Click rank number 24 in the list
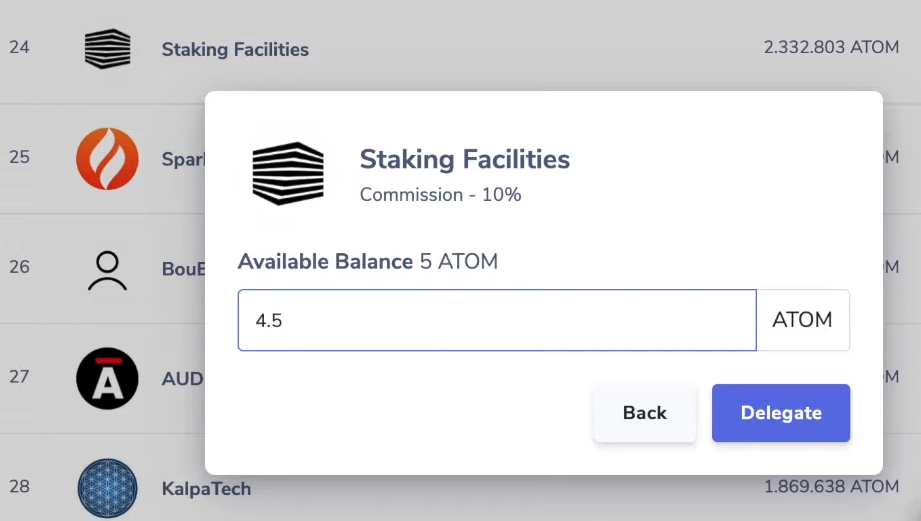Viewport: 921px width, 521px height. coord(19,47)
